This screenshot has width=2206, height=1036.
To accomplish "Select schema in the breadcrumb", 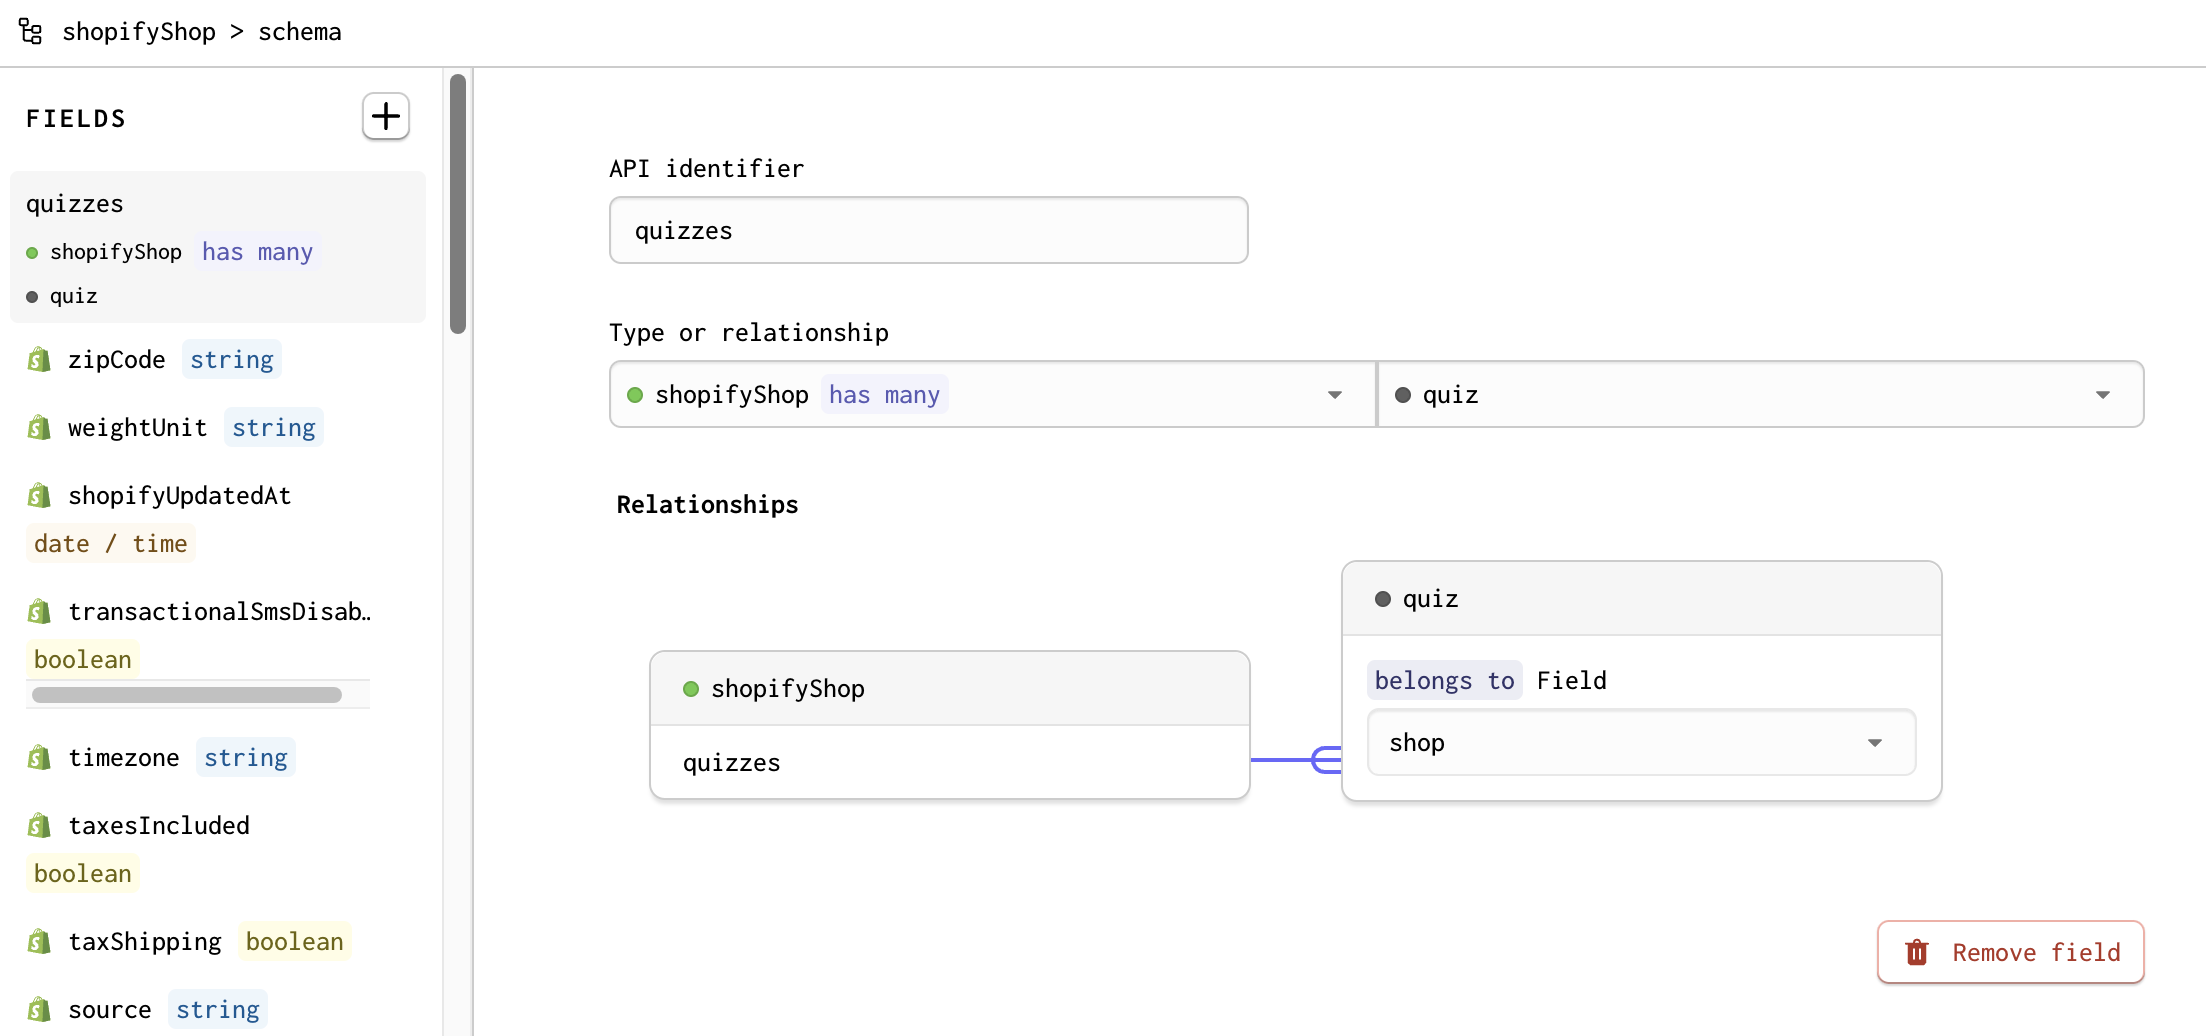I will [300, 32].
